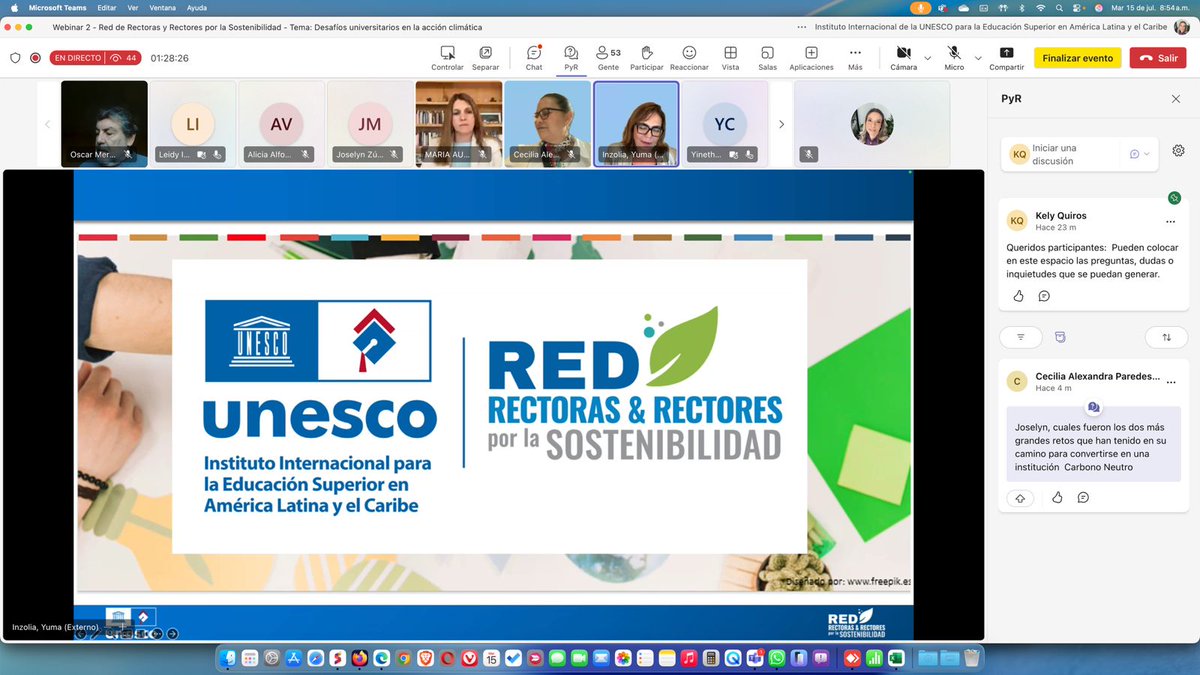Upvote Cecilia's question
This screenshot has width=1200, height=675.
tap(1020, 497)
